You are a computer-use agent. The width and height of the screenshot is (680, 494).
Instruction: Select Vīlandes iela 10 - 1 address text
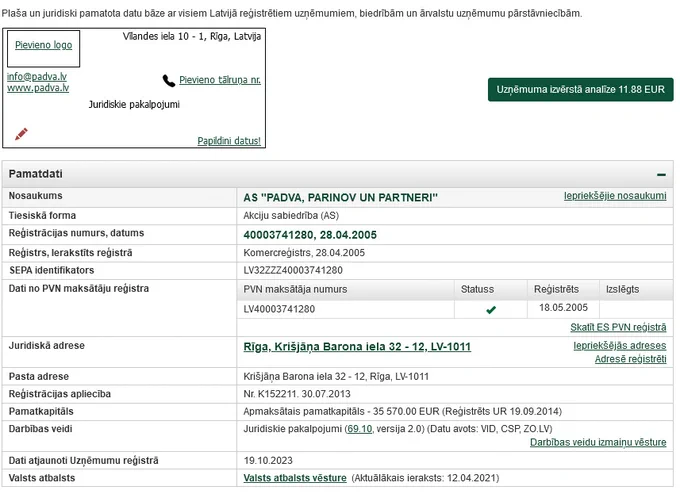192,36
